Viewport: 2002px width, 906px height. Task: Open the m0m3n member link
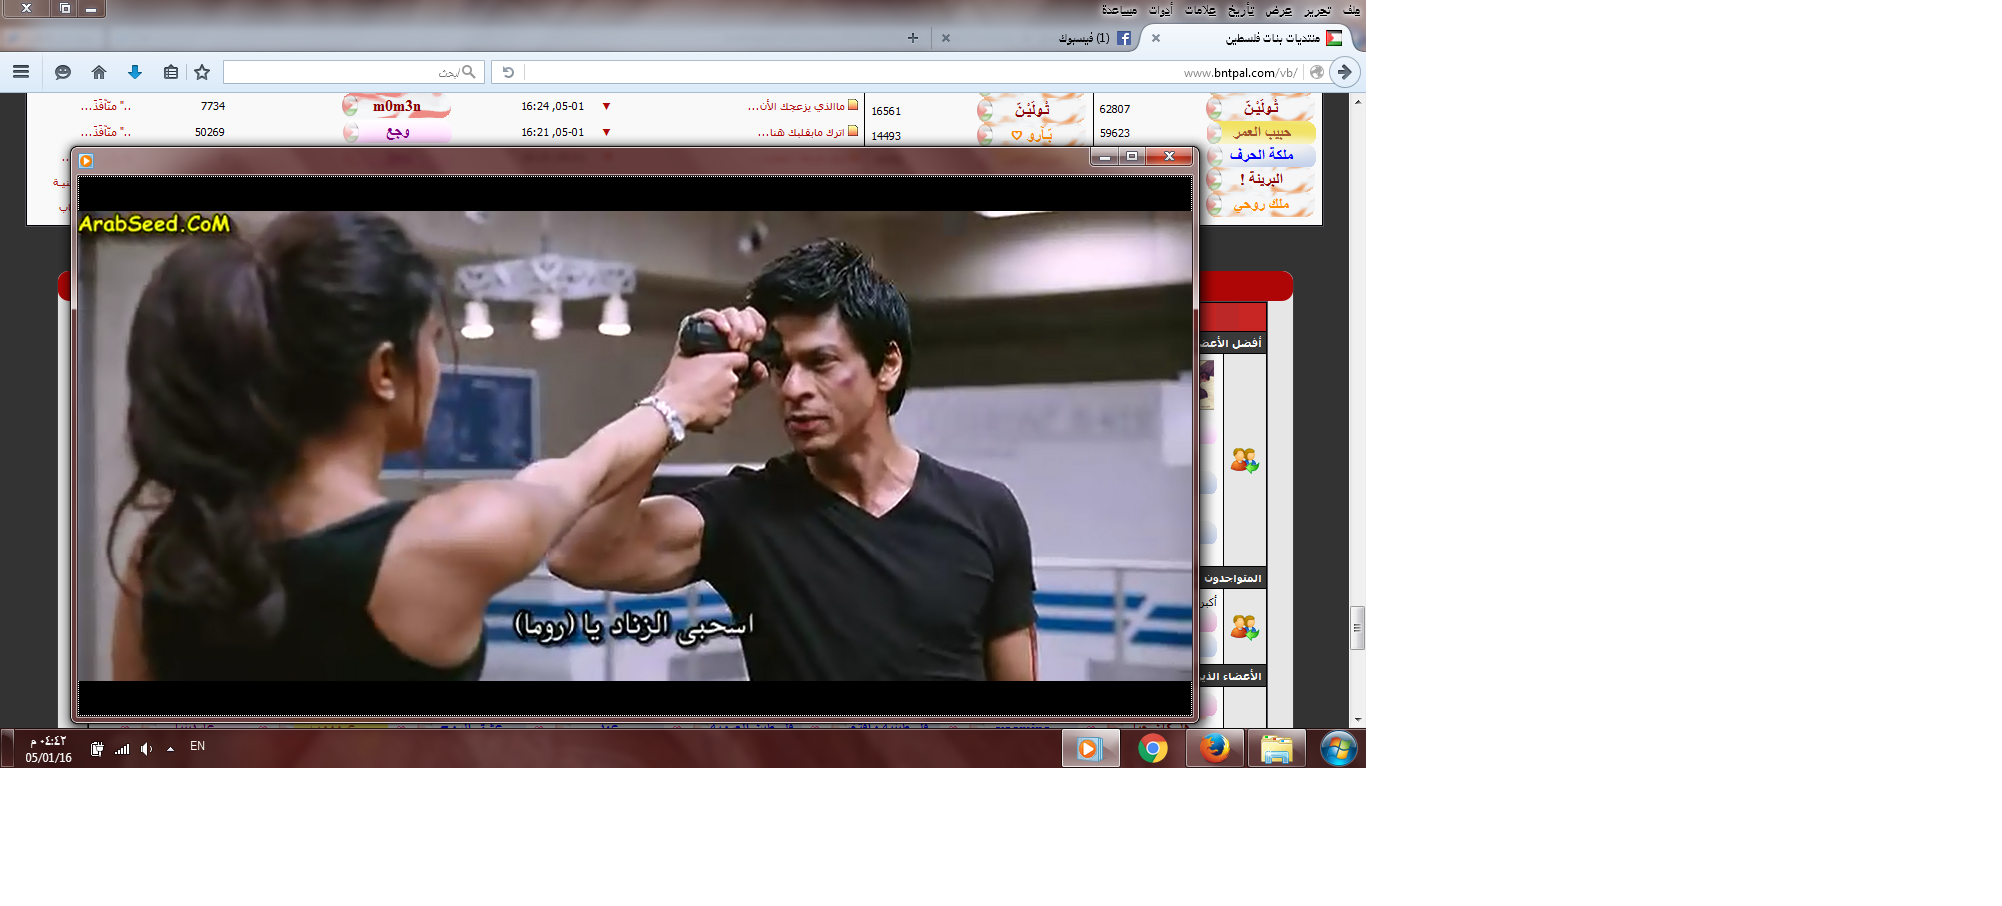(397, 106)
